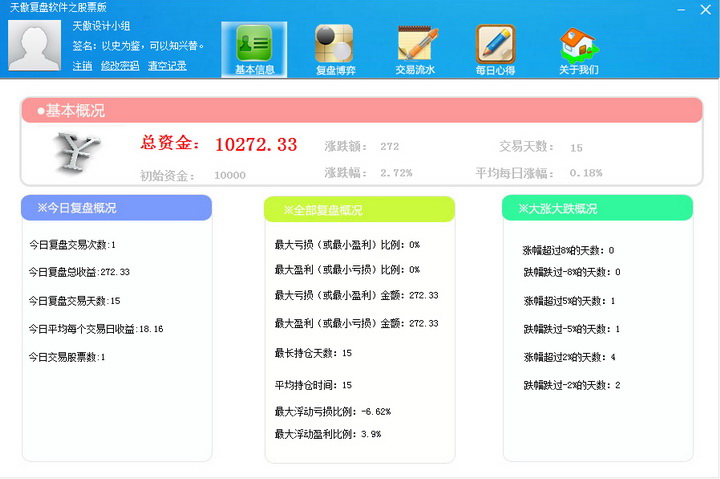The width and height of the screenshot is (720, 479).
Task: Click the 总资金 label
Action: (170, 142)
